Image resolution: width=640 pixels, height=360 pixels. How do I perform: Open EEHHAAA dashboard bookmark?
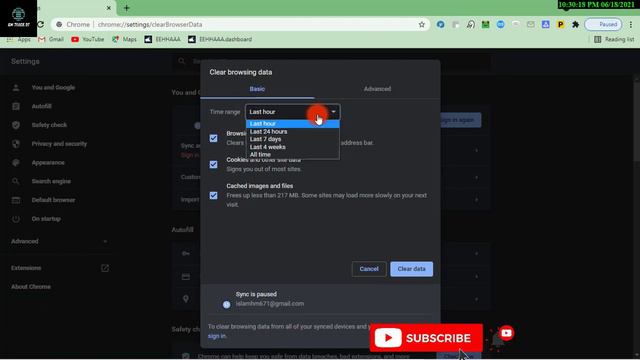tap(220, 40)
